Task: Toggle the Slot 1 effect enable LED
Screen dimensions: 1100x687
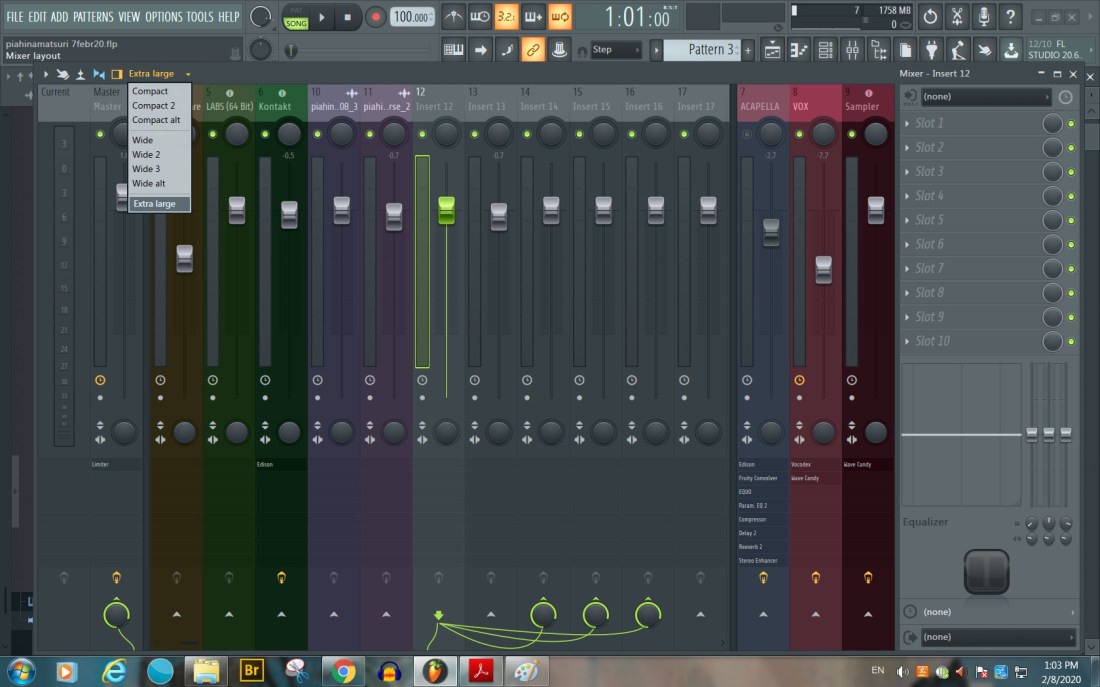Action: [x=1071, y=123]
